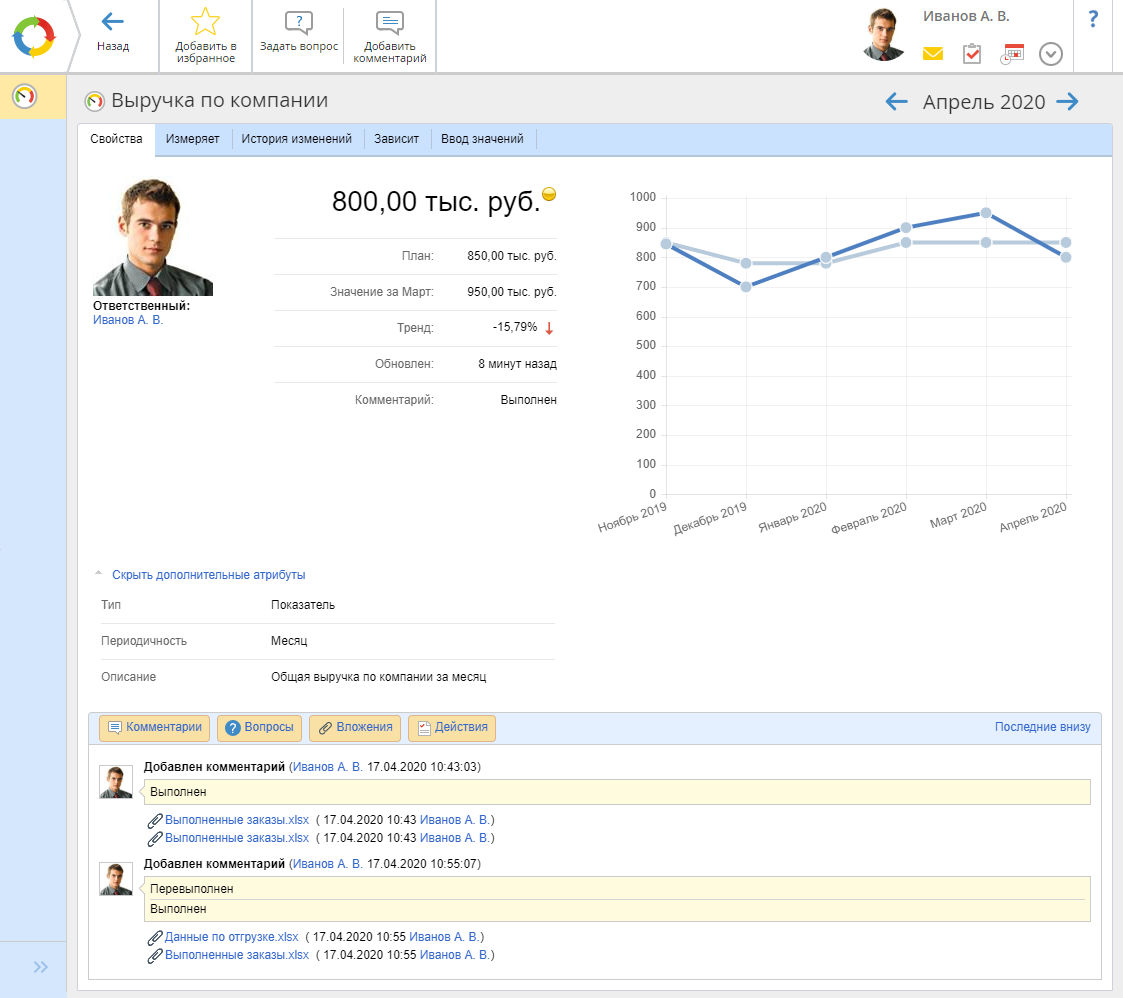This screenshot has width=1123, height=998.
Task: Add indicator to favorites with star icon
Action: pos(205,22)
